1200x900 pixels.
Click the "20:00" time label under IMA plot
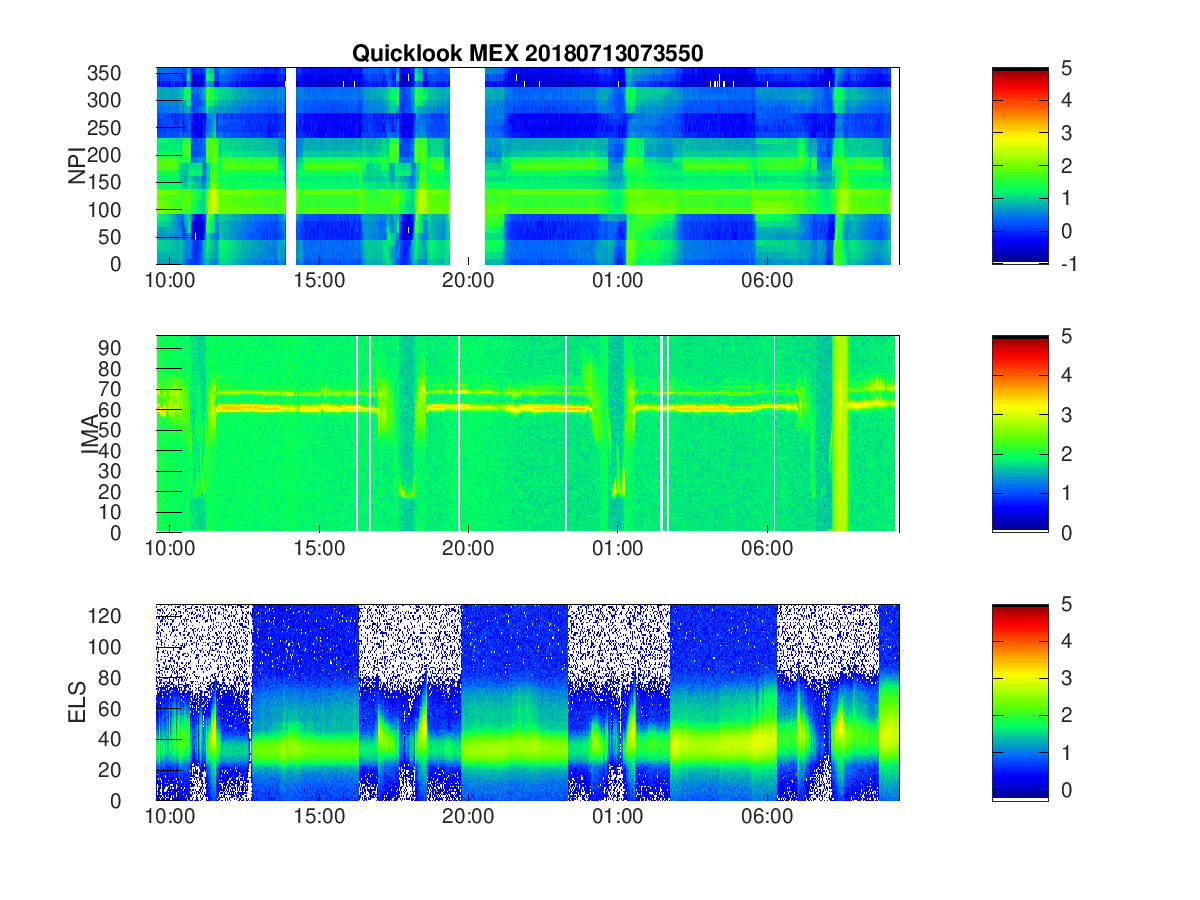(468, 549)
